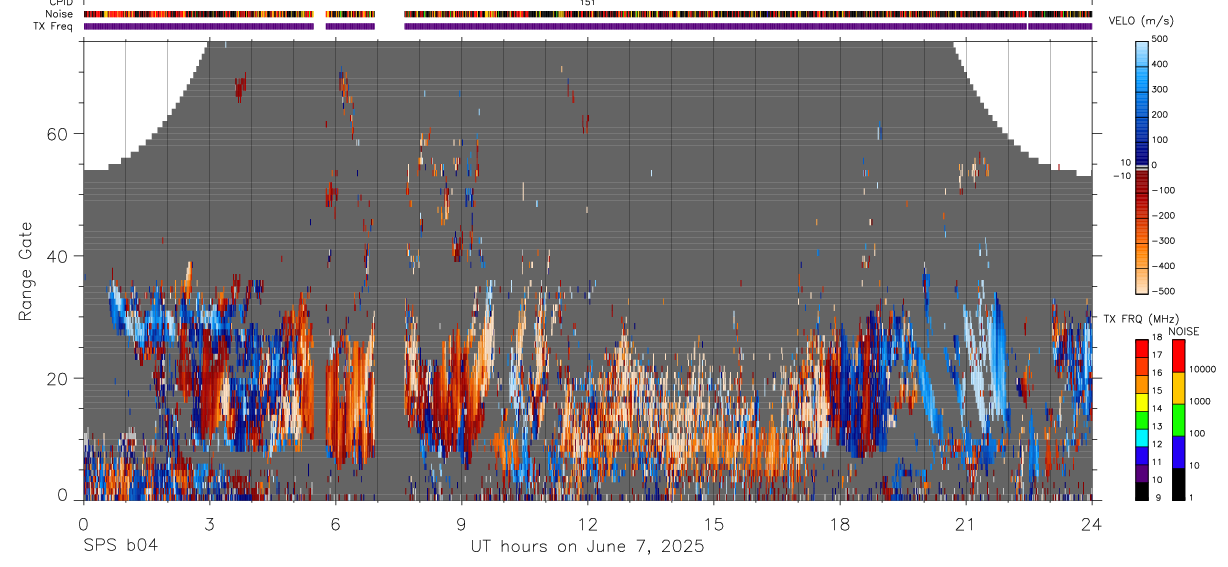The width and height of the screenshot is (1228, 567).
Task: Click the 9 MHz frequency label
Action: pos(1159,497)
